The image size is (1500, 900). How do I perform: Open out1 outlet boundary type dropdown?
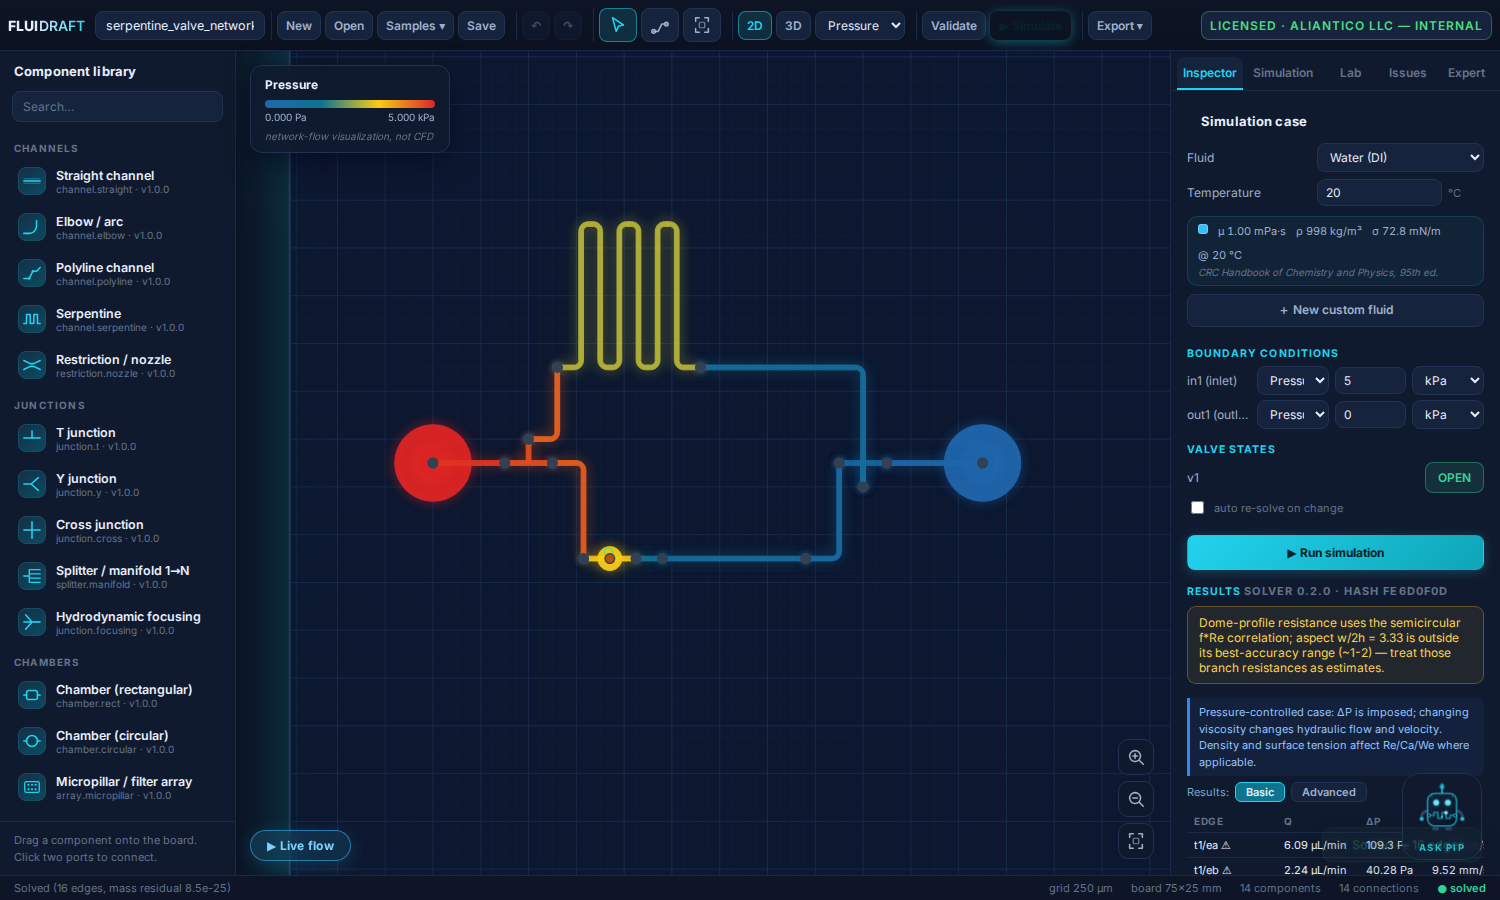coord(1293,415)
